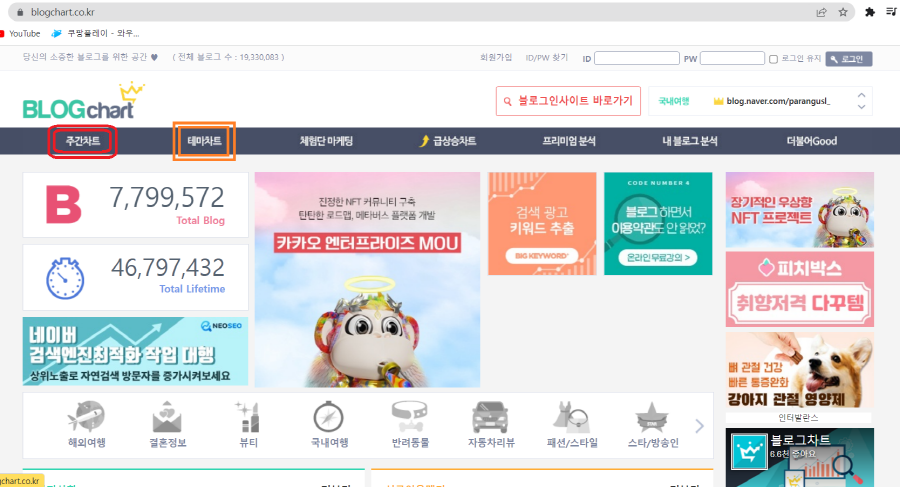The height and width of the screenshot is (487, 900).
Task: Click the 인터발란스 ad caption
Action: (x=798, y=418)
